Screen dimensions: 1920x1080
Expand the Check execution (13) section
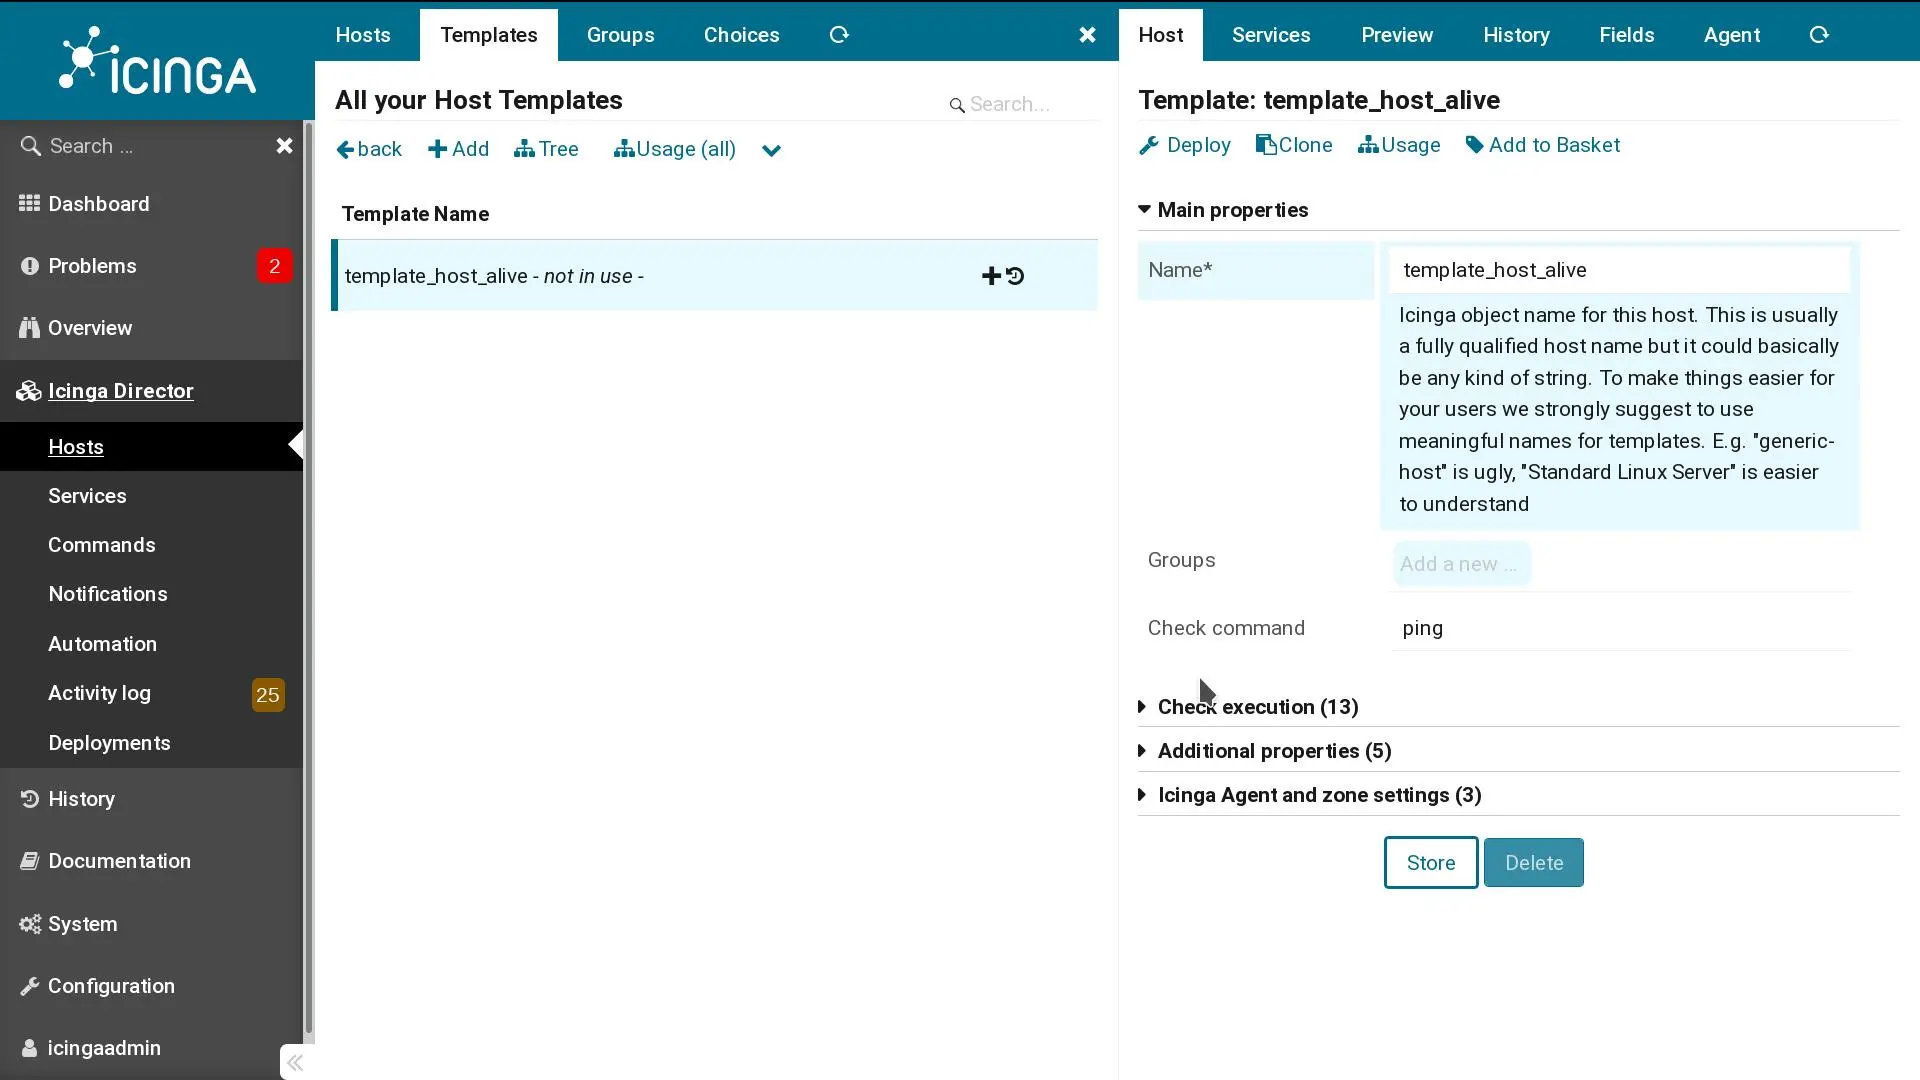click(x=1248, y=707)
